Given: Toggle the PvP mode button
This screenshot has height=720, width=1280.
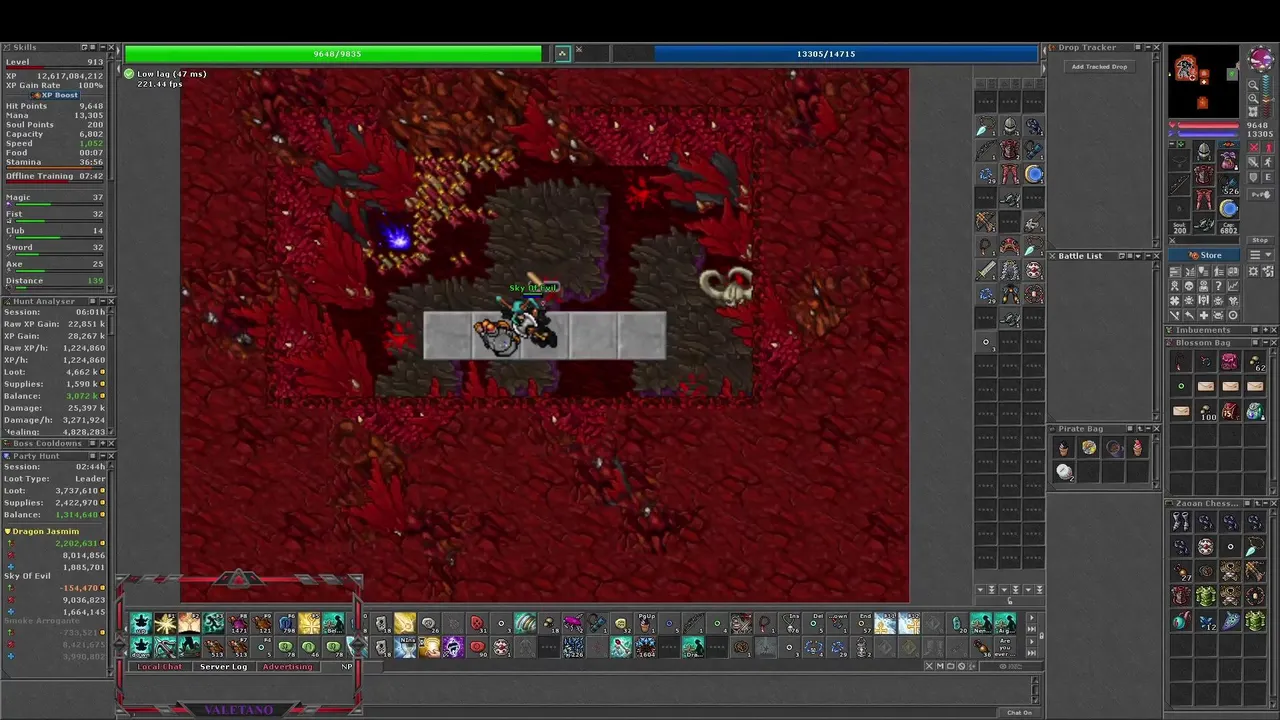Looking at the screenshot, I should pos(1261,195).
